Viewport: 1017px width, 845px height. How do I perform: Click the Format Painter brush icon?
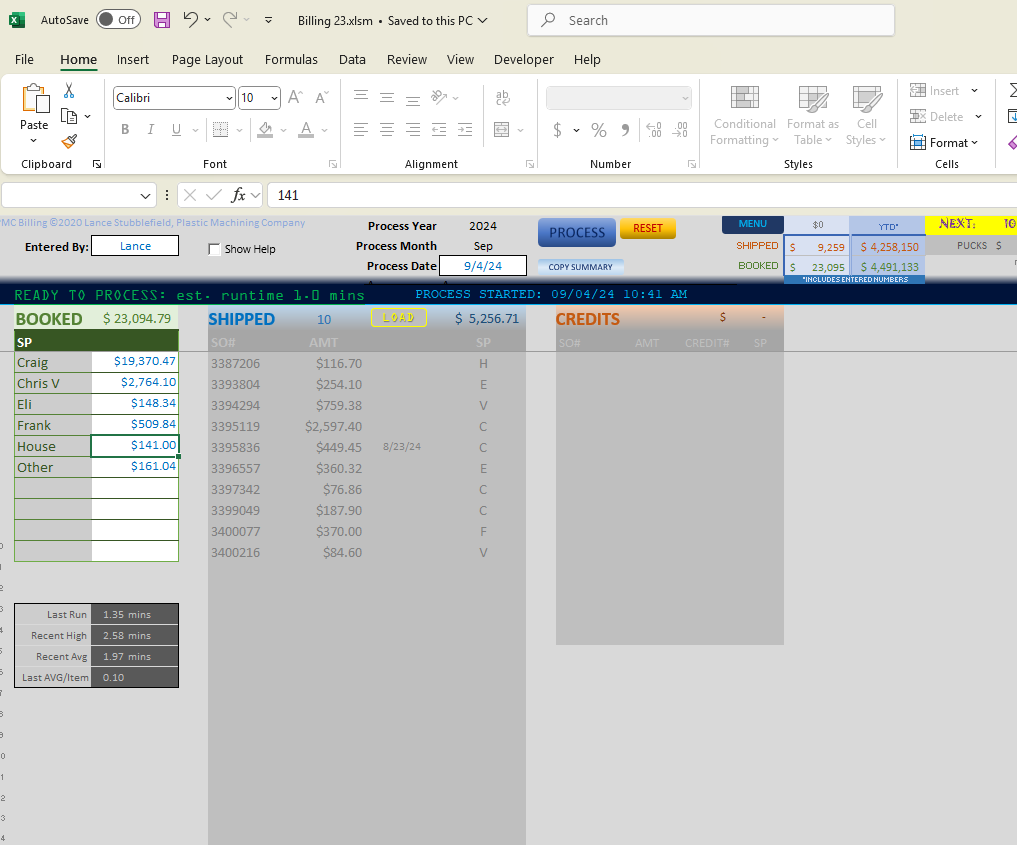tap(69, 142)
